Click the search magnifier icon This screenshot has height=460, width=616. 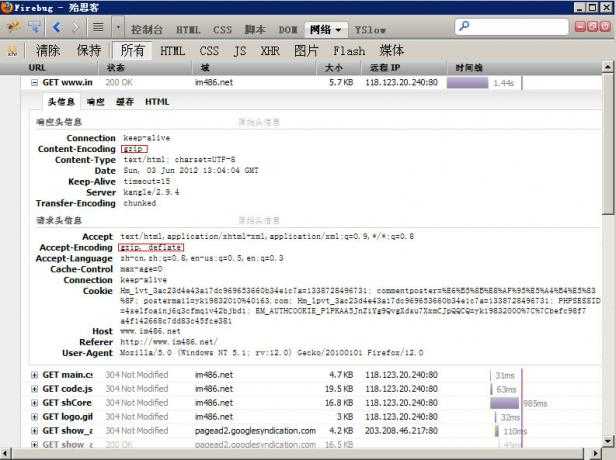[464, 26]
